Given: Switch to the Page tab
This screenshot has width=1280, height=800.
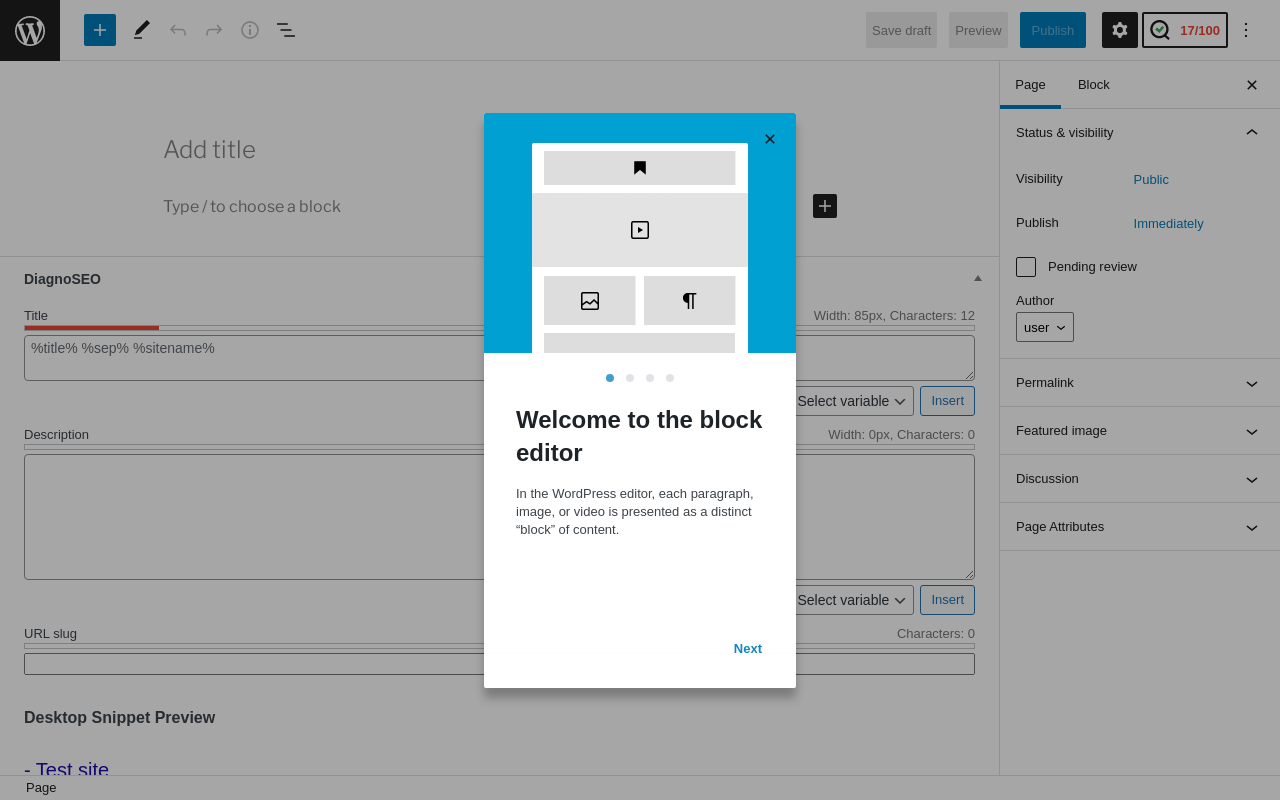Looking at the screenshot, I should pos(1030,85).
